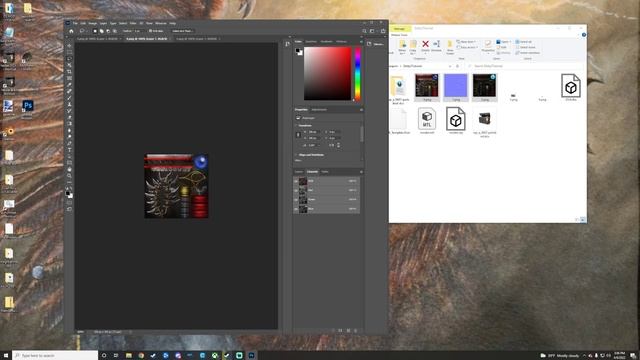Click Rename icon in Explorer ribbon

click(436, 44)
